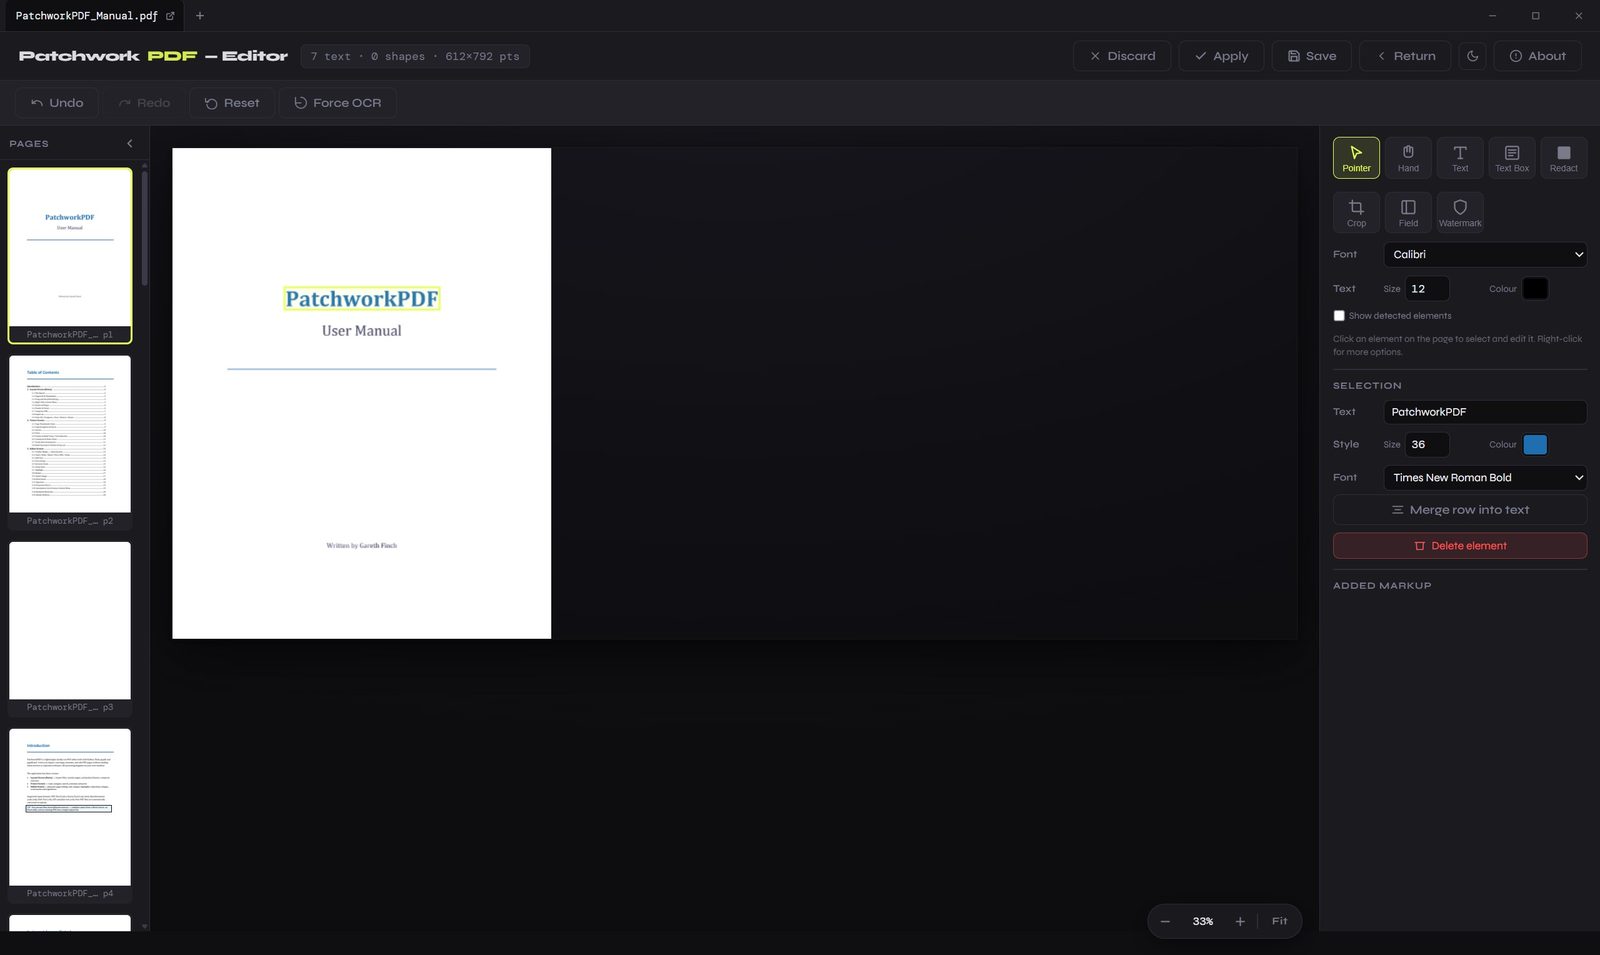
Task: Enable Show detected elements checkbox
Action: pos(1339,316)
